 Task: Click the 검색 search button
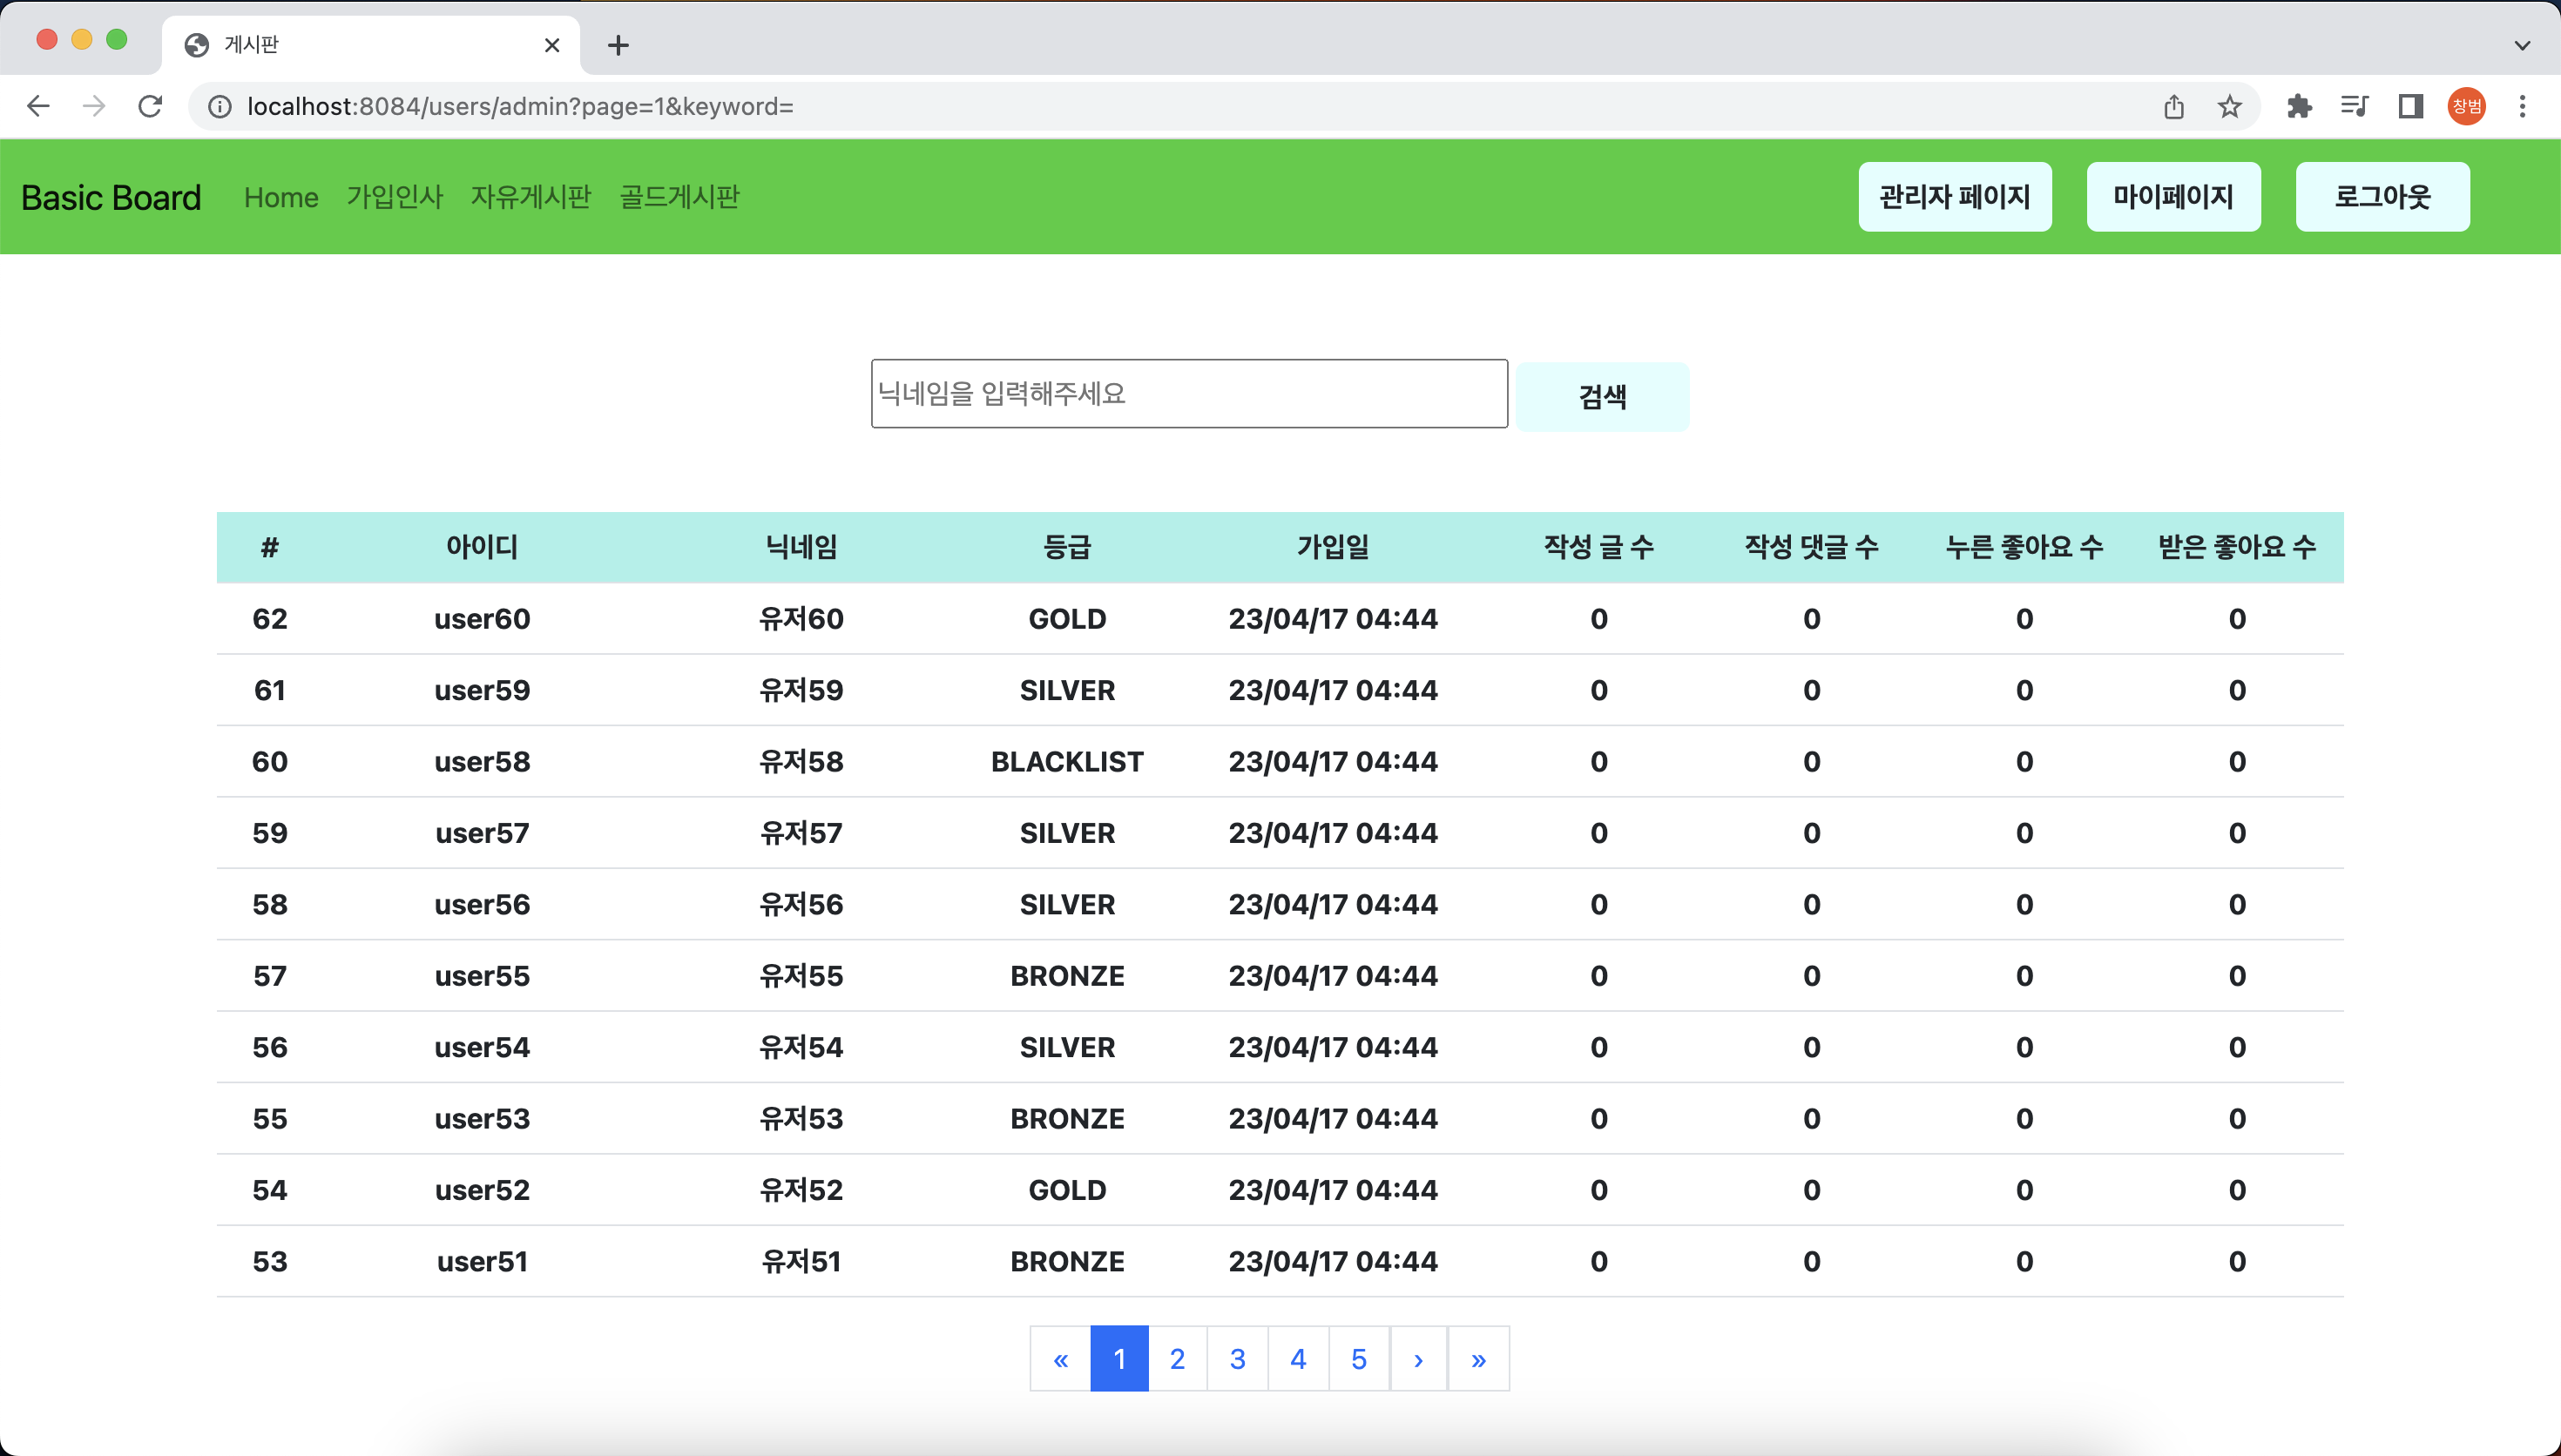click(1602, 397)
